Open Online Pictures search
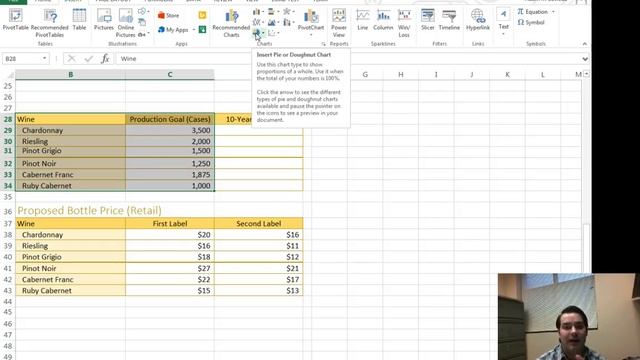Image resolution: width=640 pixels, height=360 pixels. (x=126, y=22)
